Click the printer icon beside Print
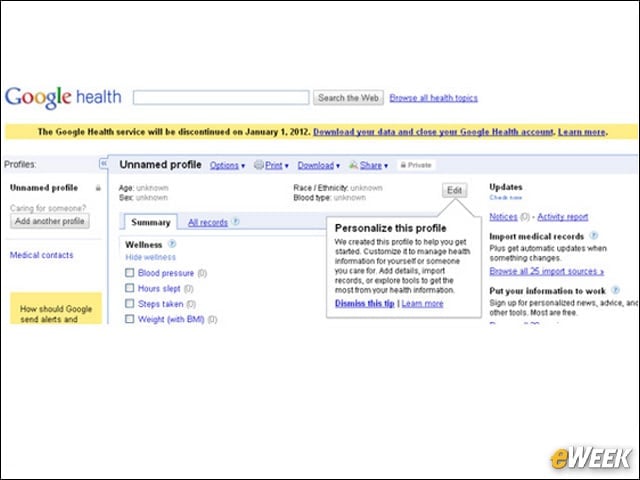640x480 pixels. (x=258, y=165)
